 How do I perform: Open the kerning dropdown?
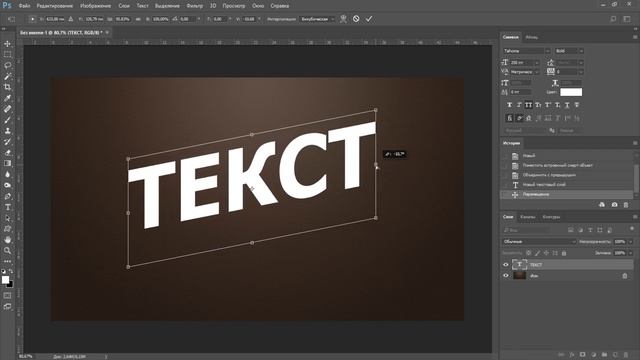pos(537,72)
